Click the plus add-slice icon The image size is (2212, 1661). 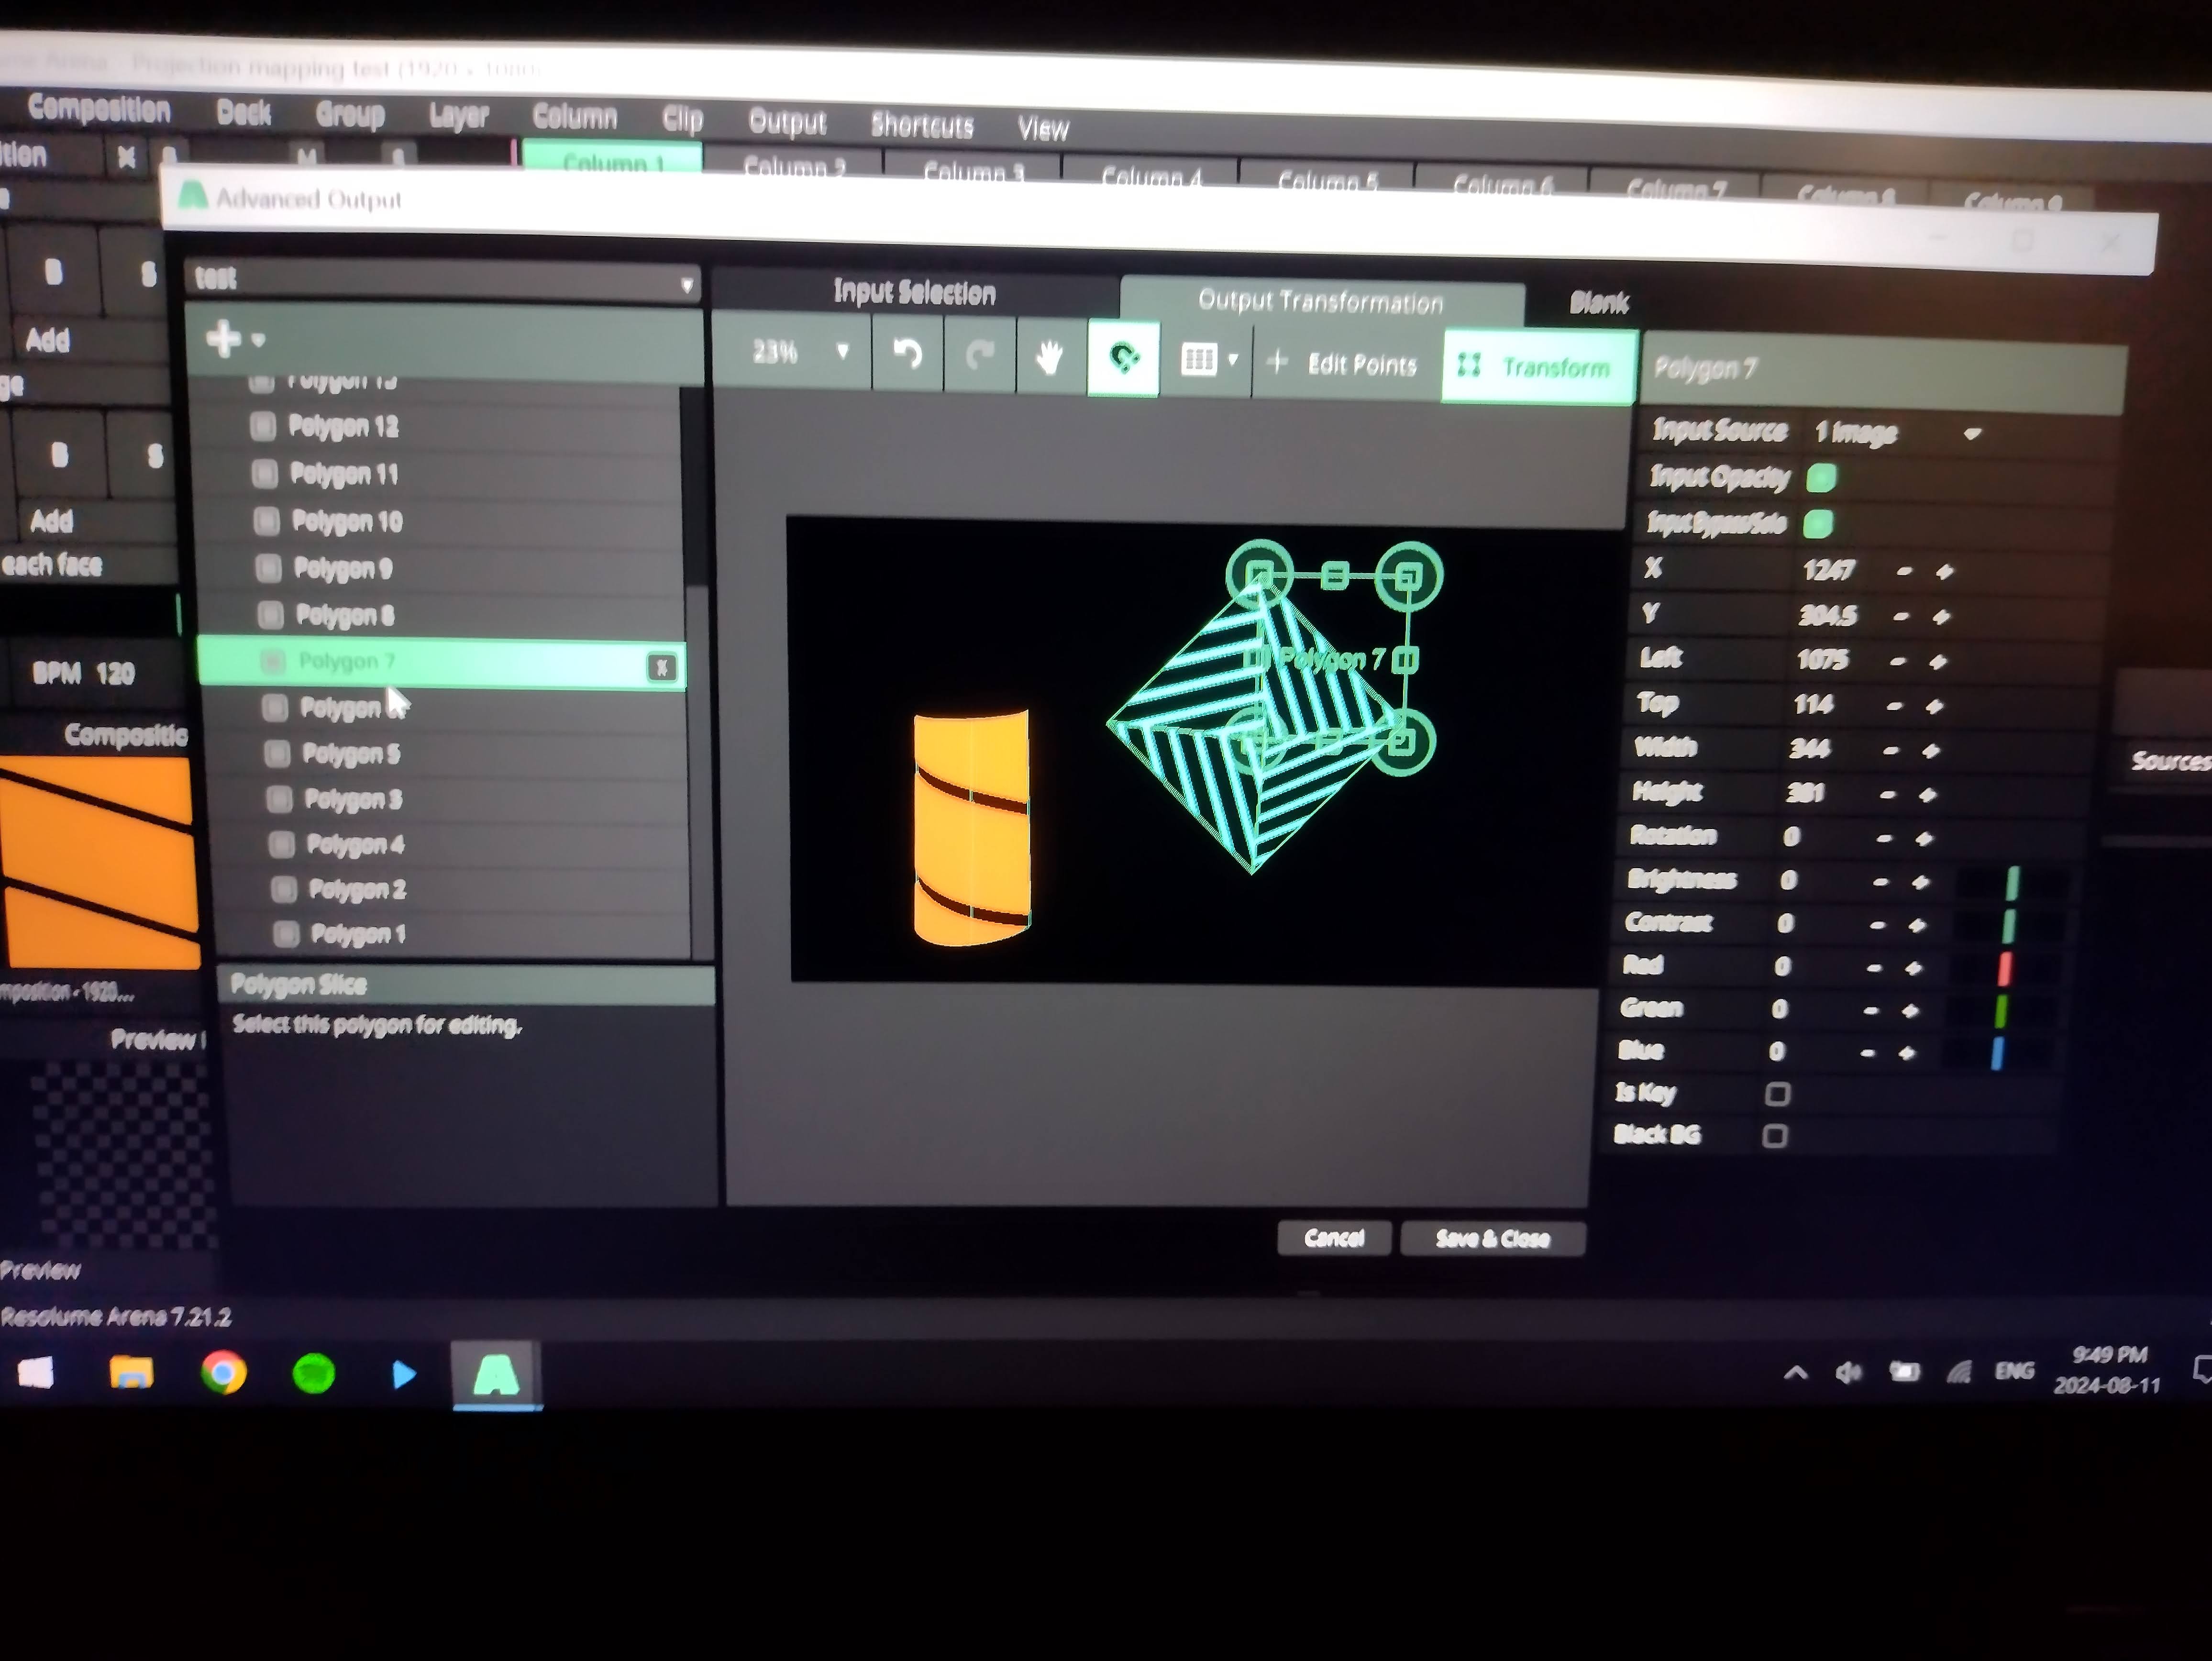[224, 338]
